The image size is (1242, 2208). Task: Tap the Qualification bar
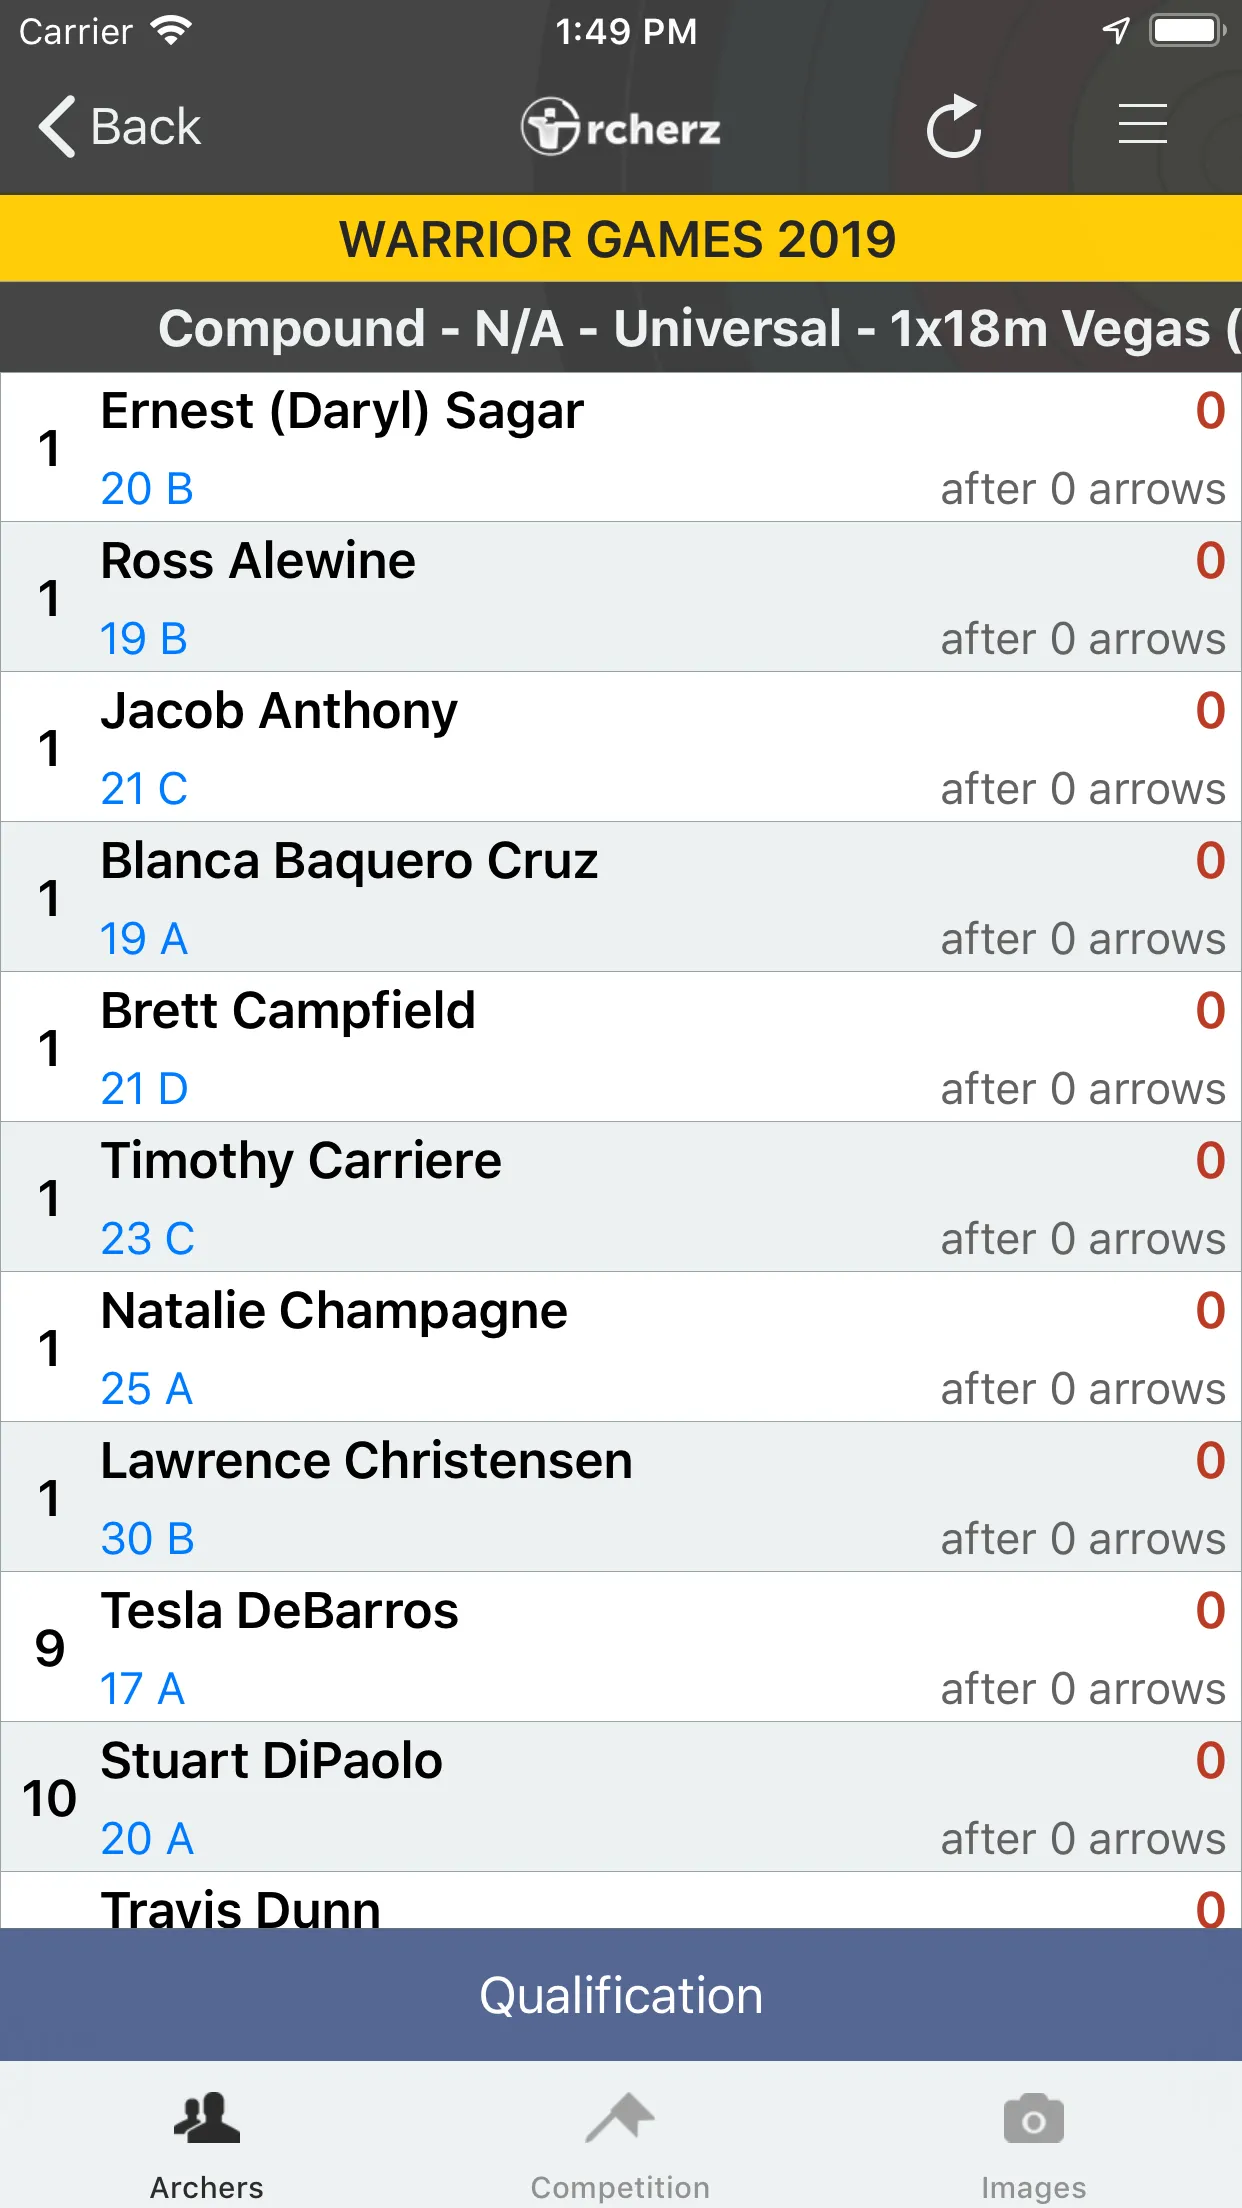click(x=621, y=1995)
